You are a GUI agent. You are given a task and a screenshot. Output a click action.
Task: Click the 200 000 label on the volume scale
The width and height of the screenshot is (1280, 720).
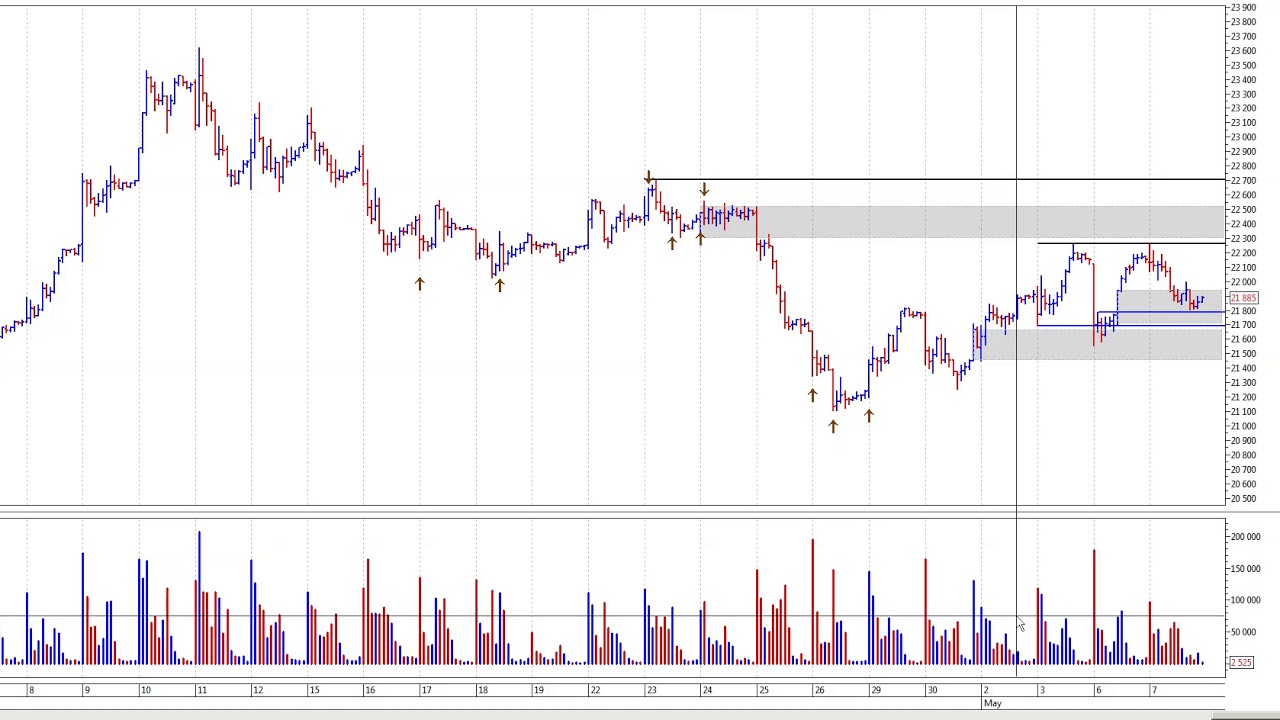pyautogui.click(x=1245, y=537)
